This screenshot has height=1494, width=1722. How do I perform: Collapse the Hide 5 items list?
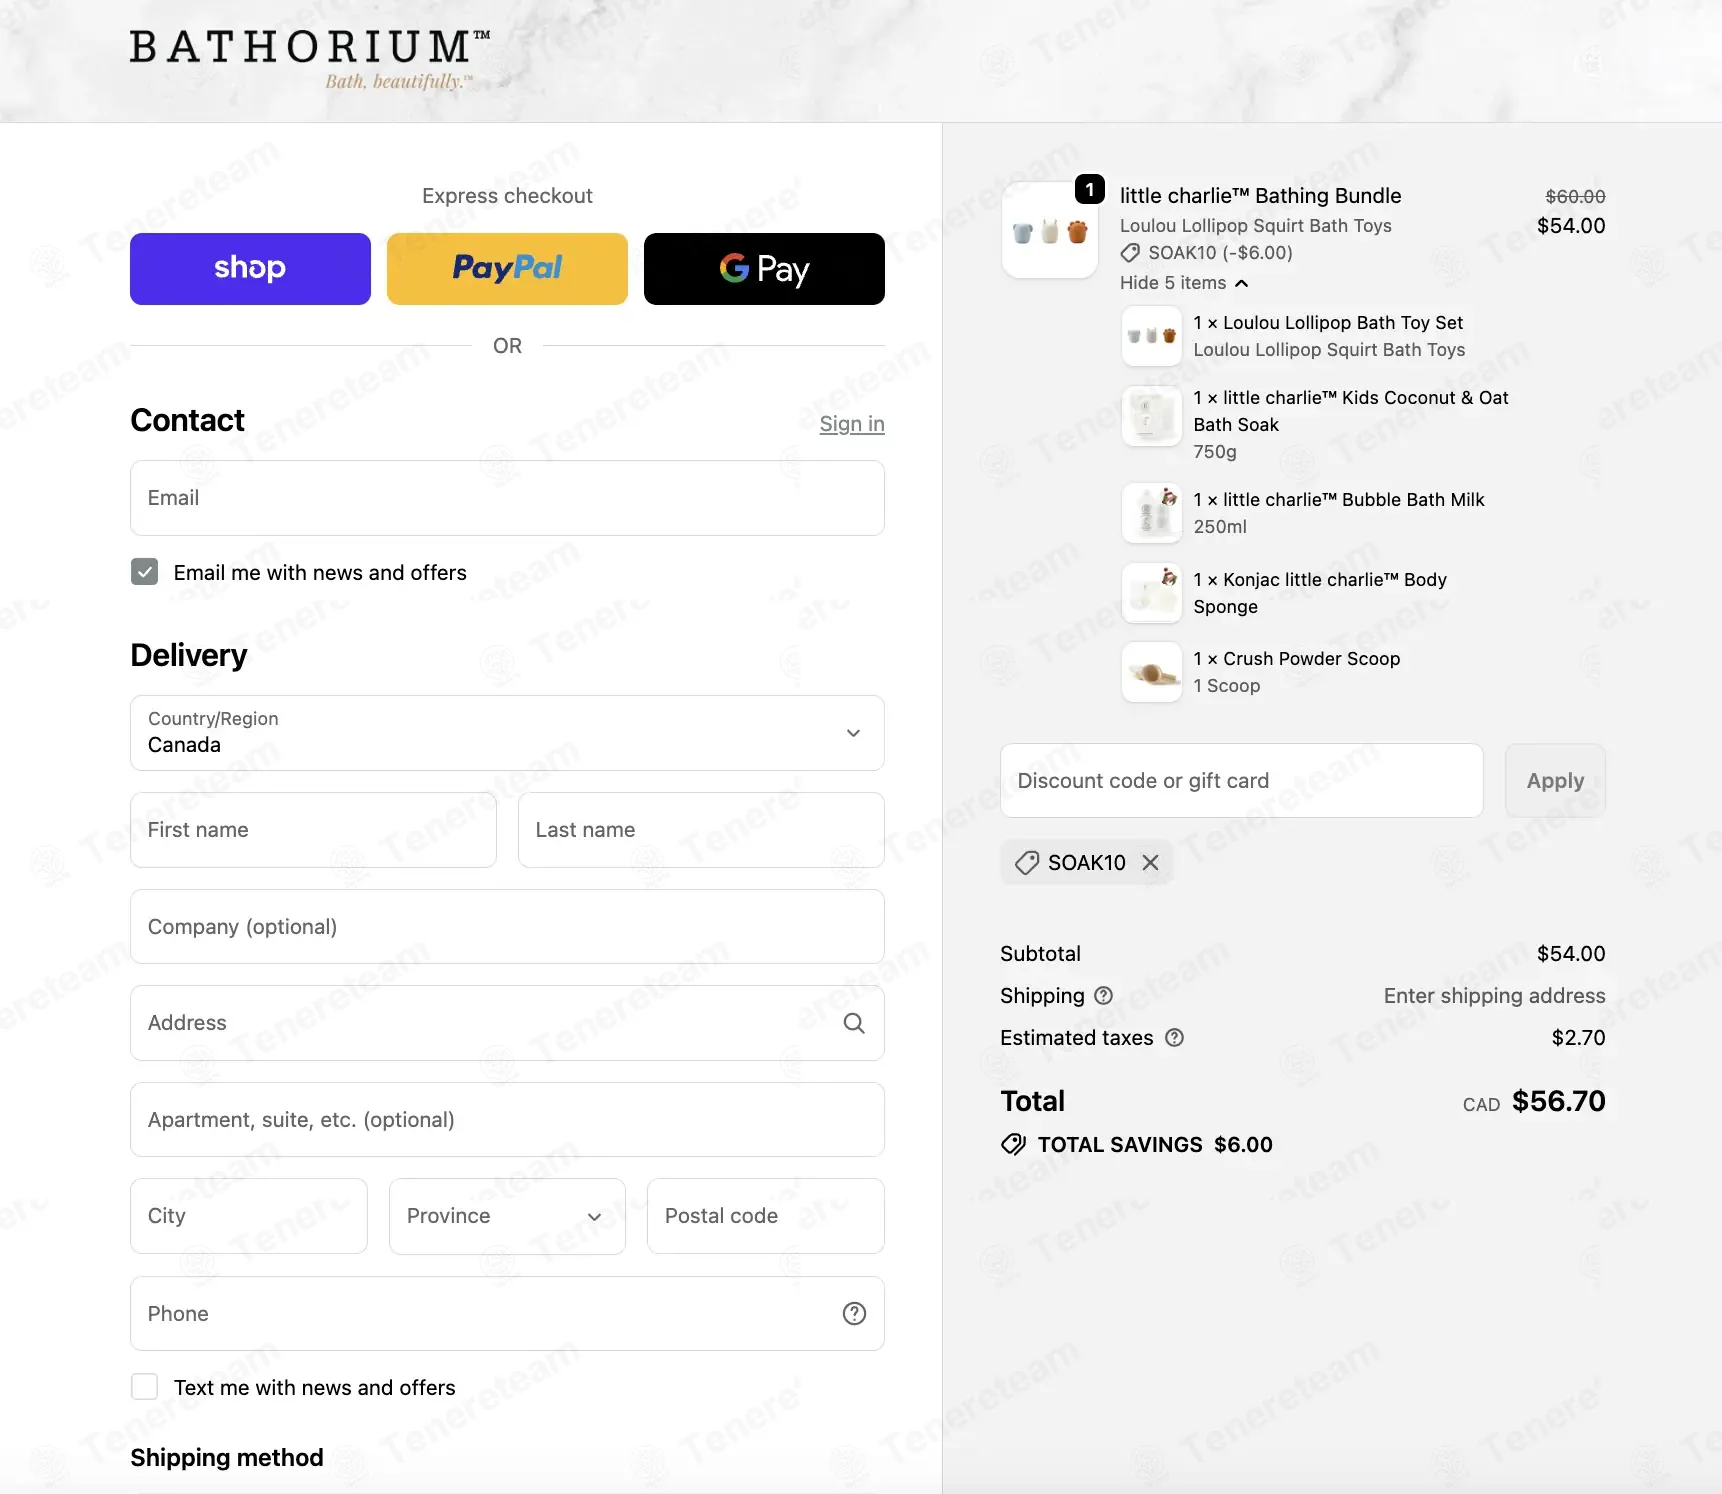(x=1184, y=283)
